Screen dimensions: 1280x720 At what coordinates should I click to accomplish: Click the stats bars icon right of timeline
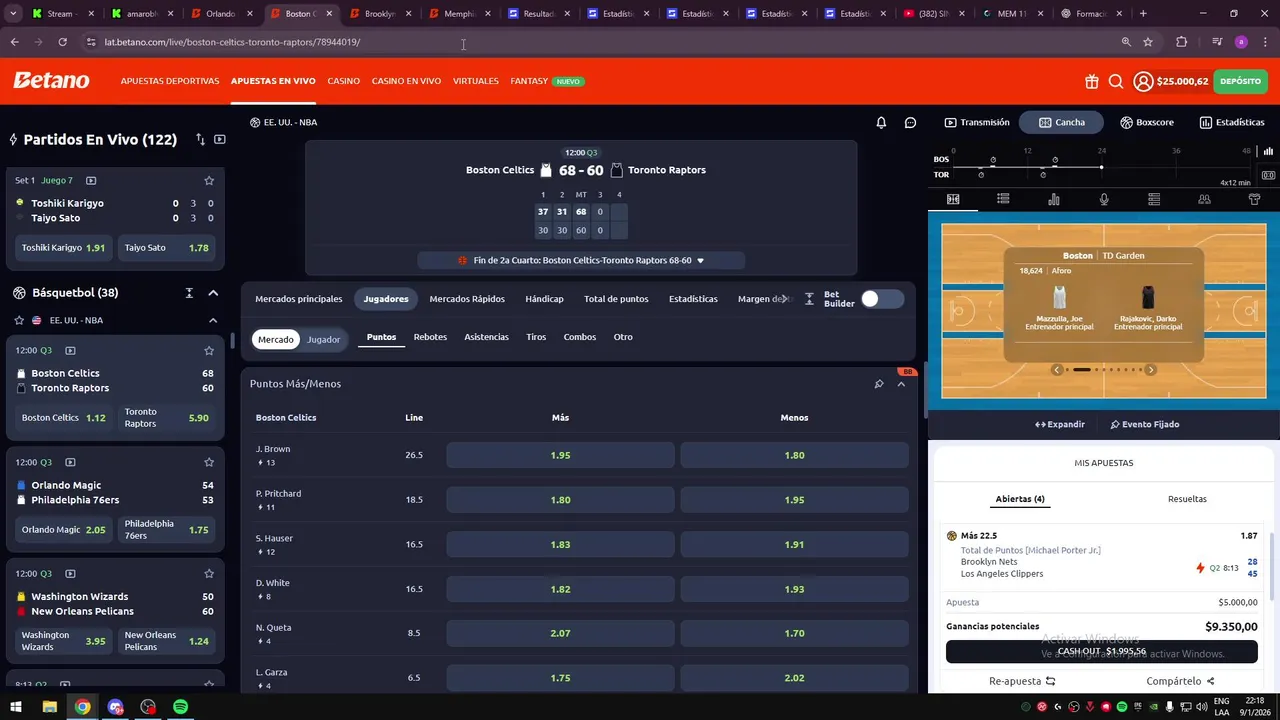tap(1268, 151)
